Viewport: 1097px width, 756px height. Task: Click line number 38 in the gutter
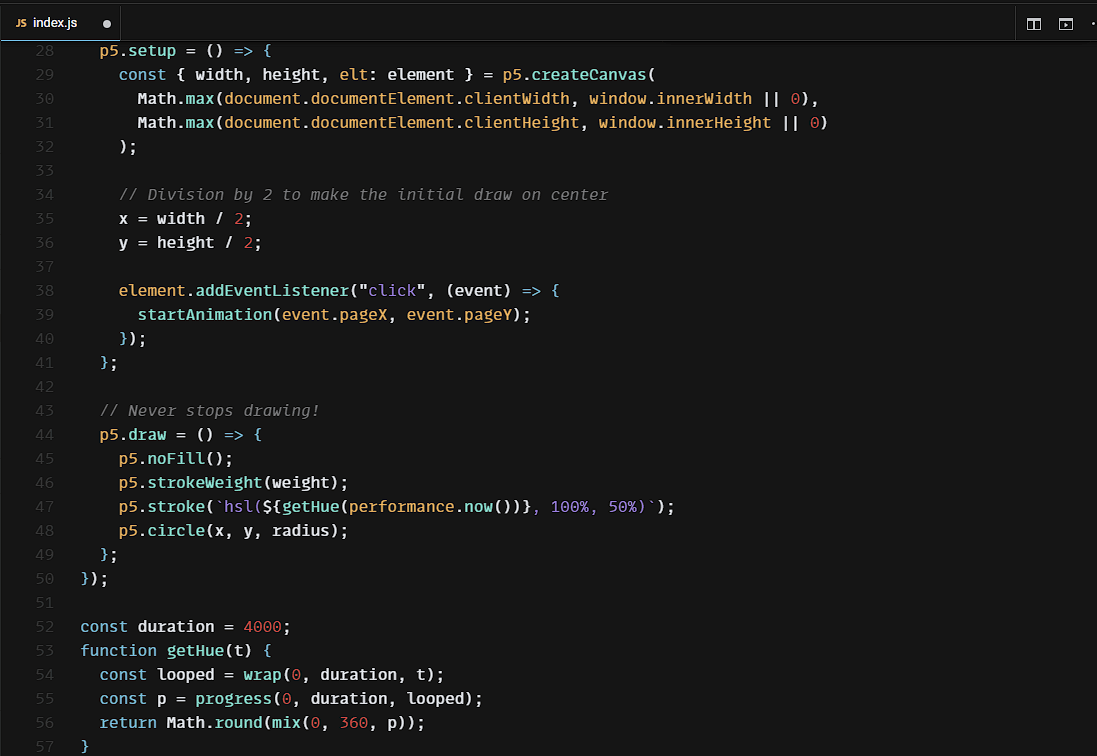tap(44, 290)
